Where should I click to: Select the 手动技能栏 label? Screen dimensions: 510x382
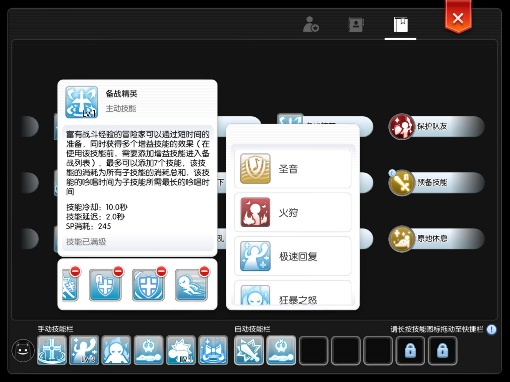(x=55, y=329)
